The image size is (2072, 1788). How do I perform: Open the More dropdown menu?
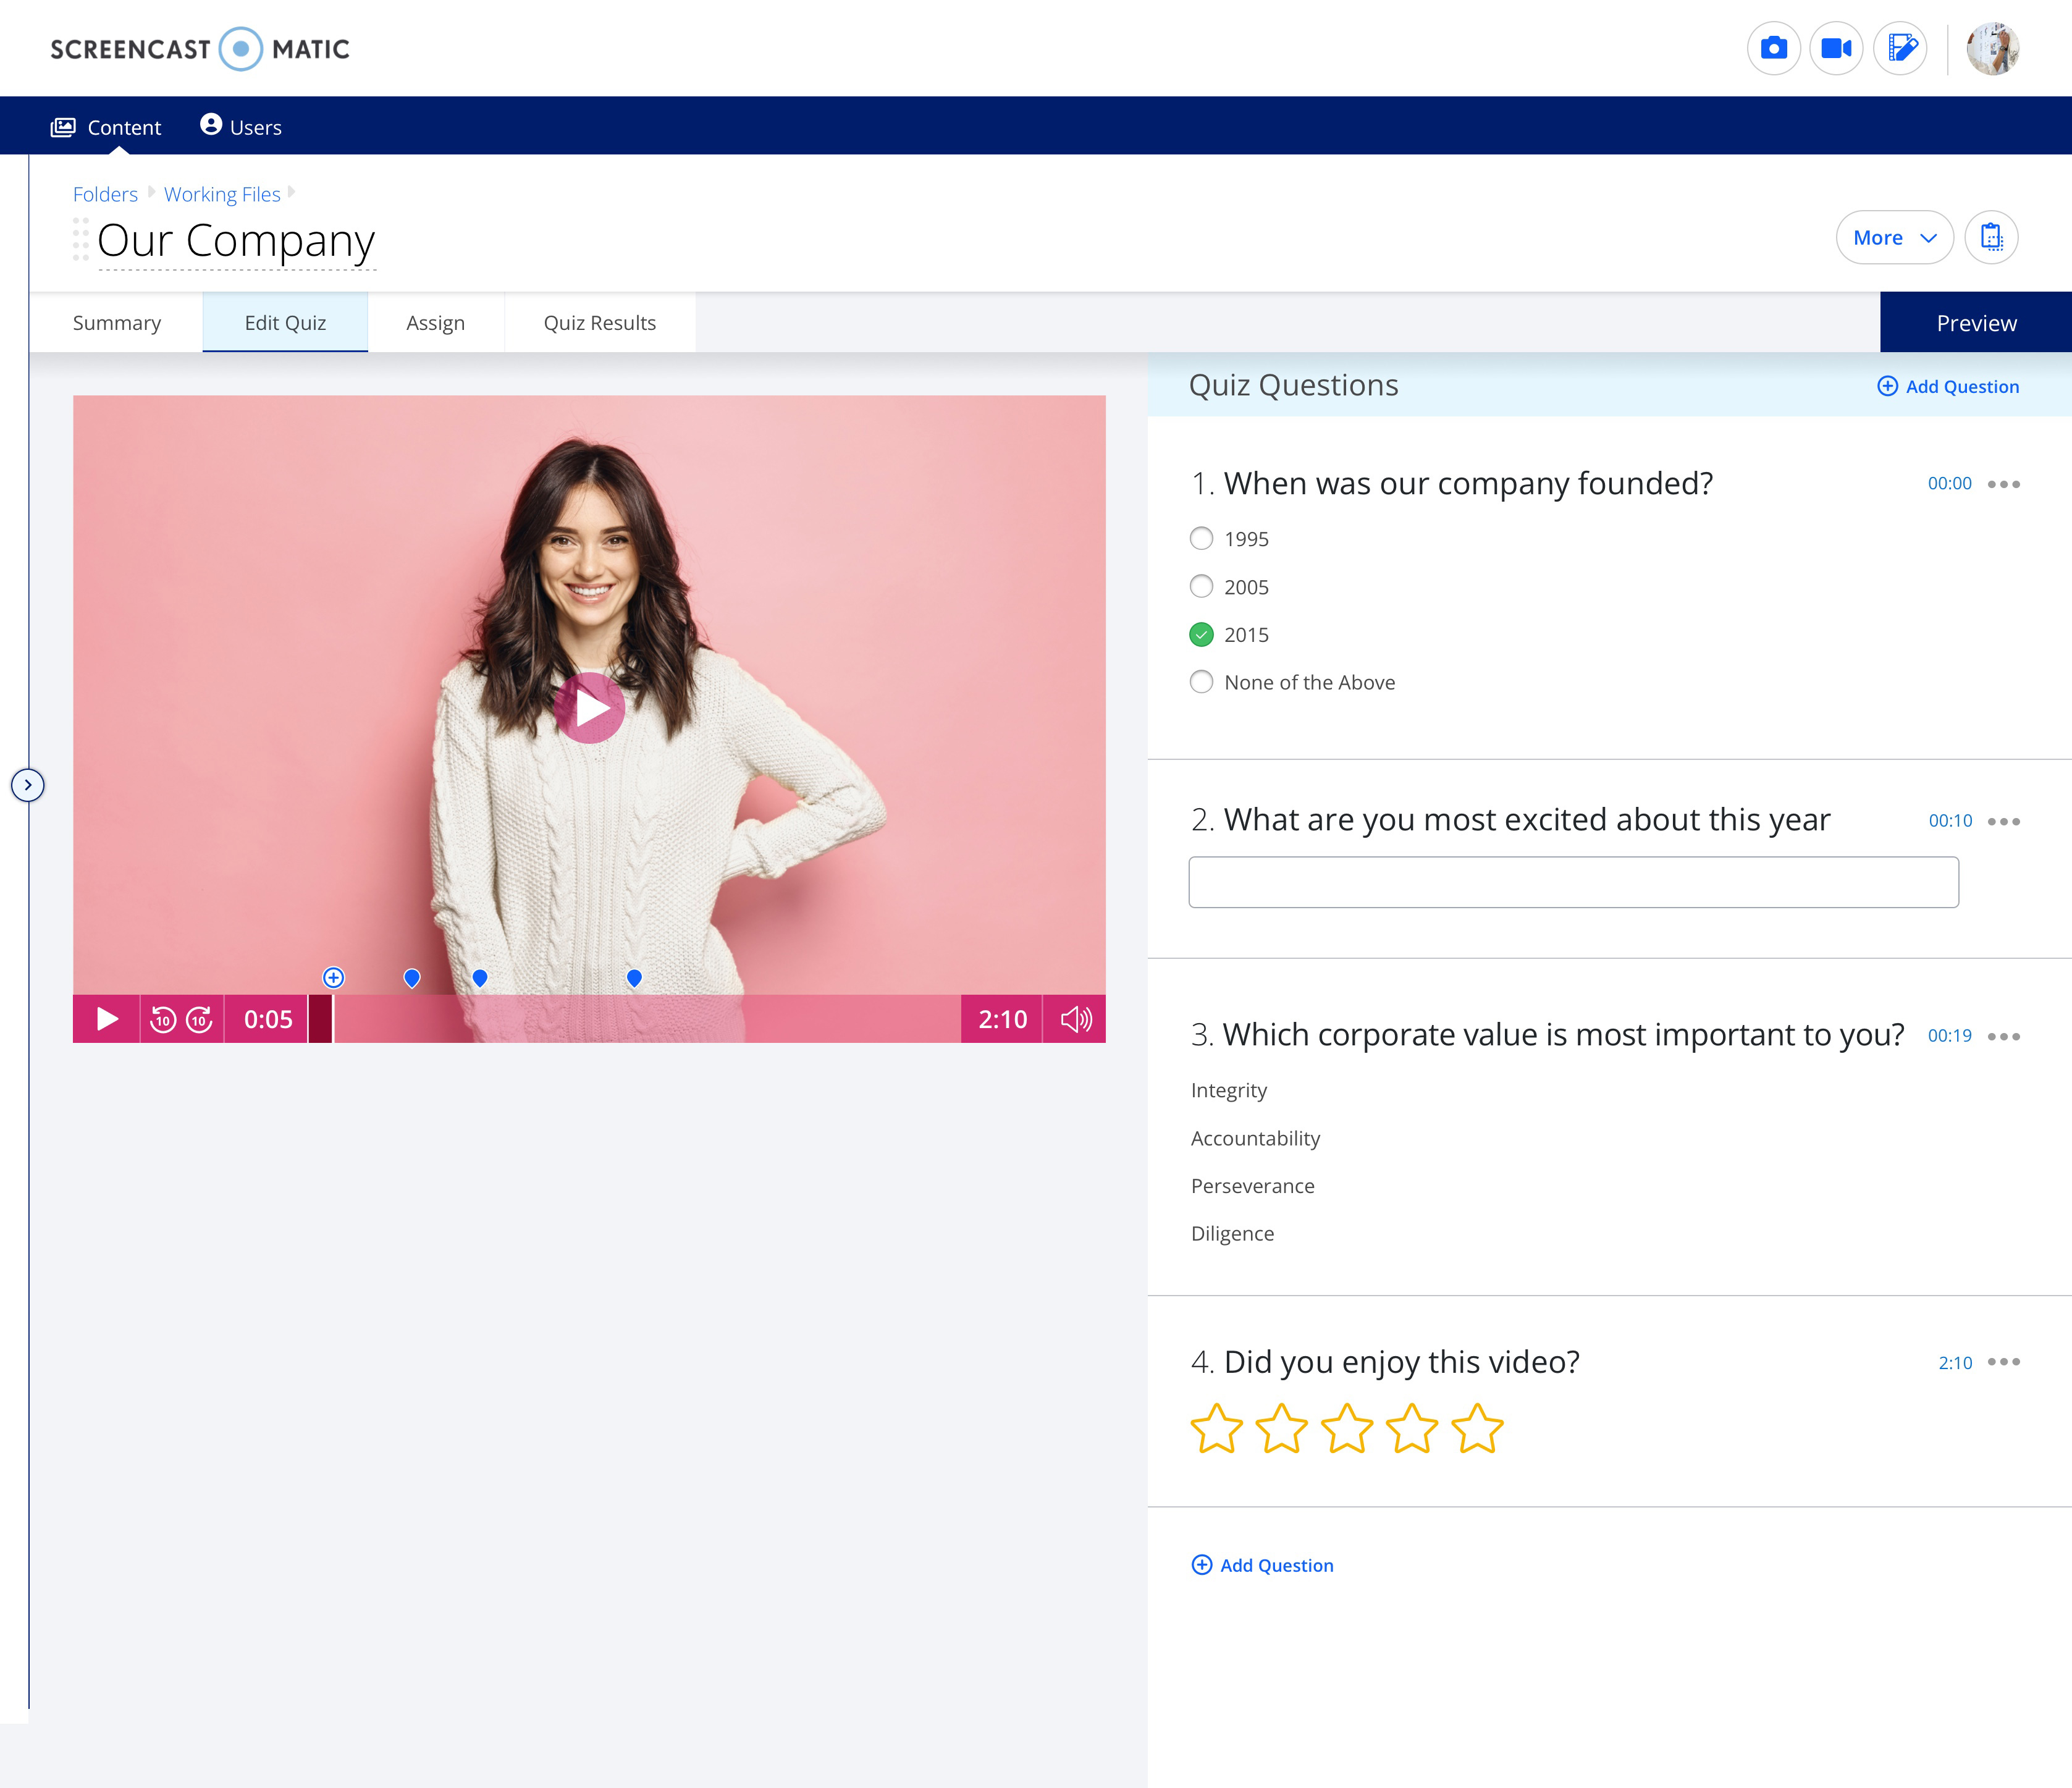pyautogui.click(x=1894, y=237)
